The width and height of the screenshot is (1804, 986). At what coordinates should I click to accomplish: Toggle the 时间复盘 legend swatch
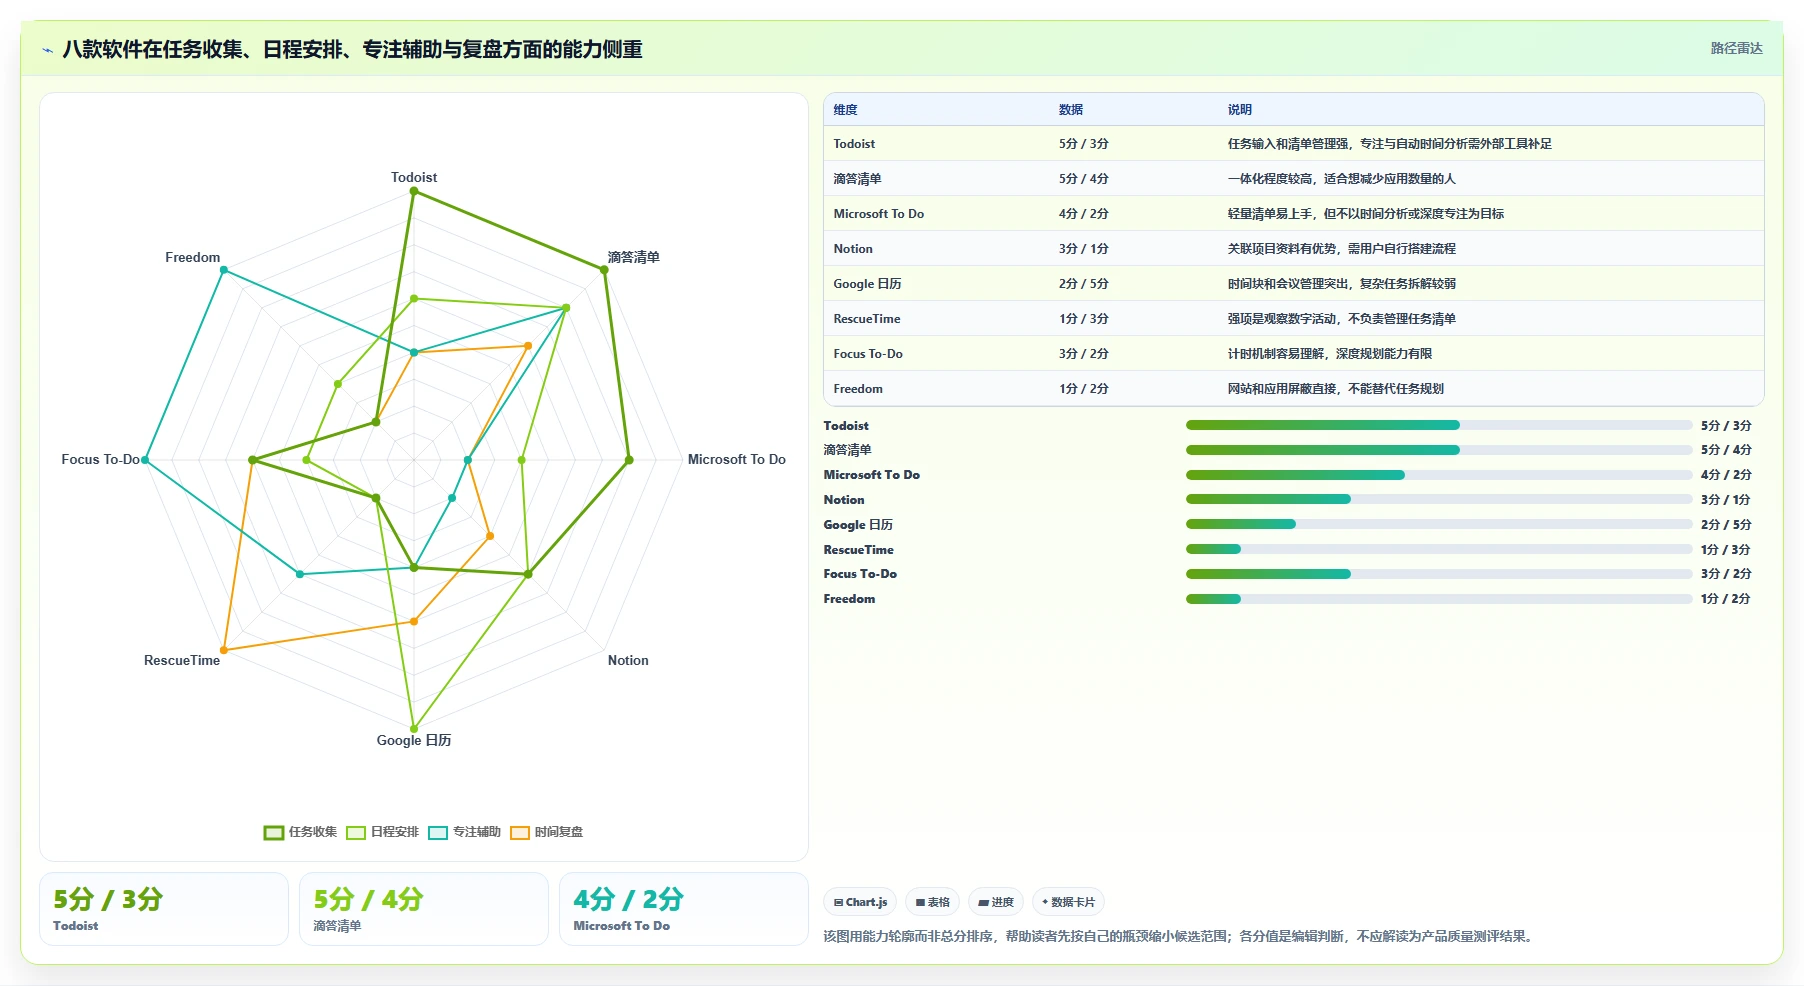[520, 832]
